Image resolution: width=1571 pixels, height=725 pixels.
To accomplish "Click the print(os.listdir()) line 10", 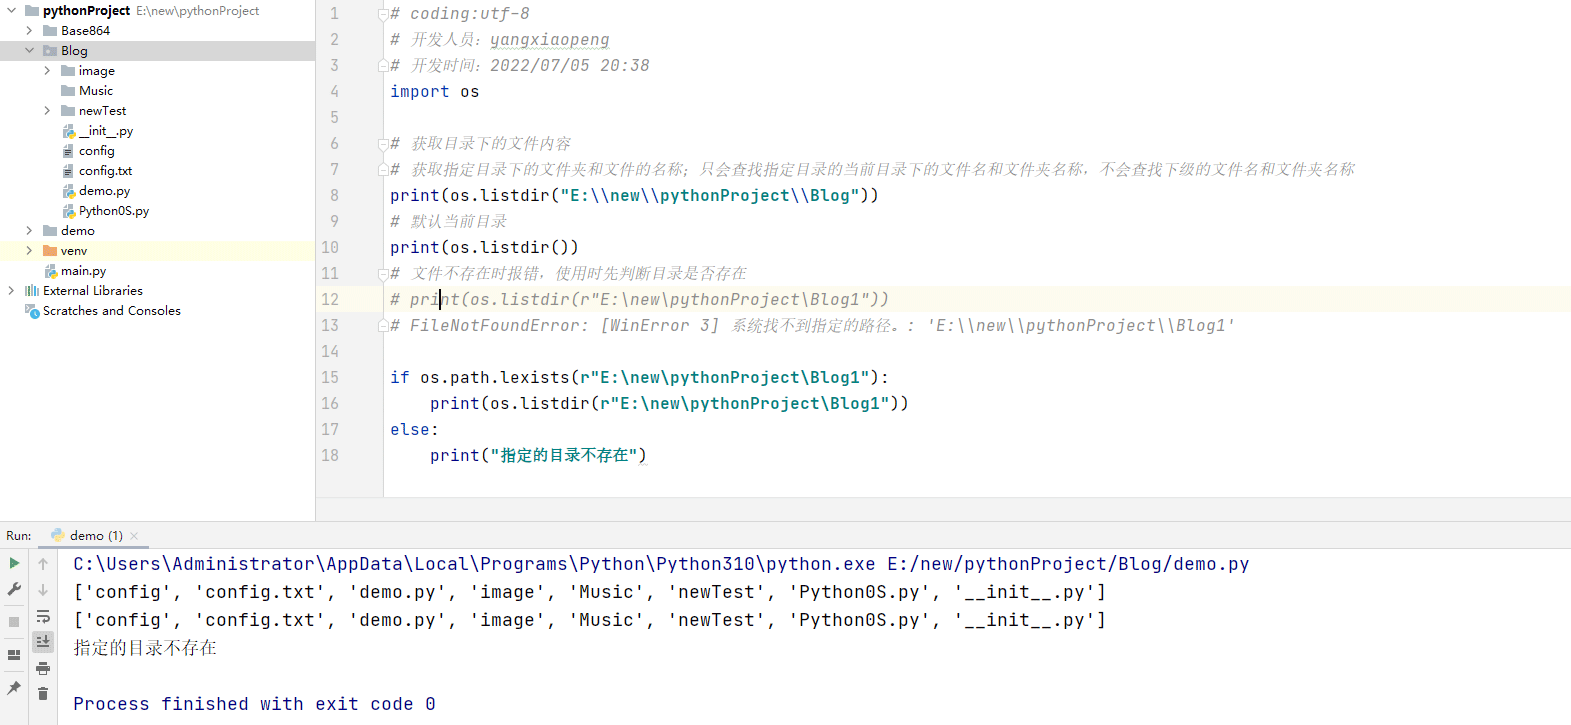I will (x=484, y=248).
